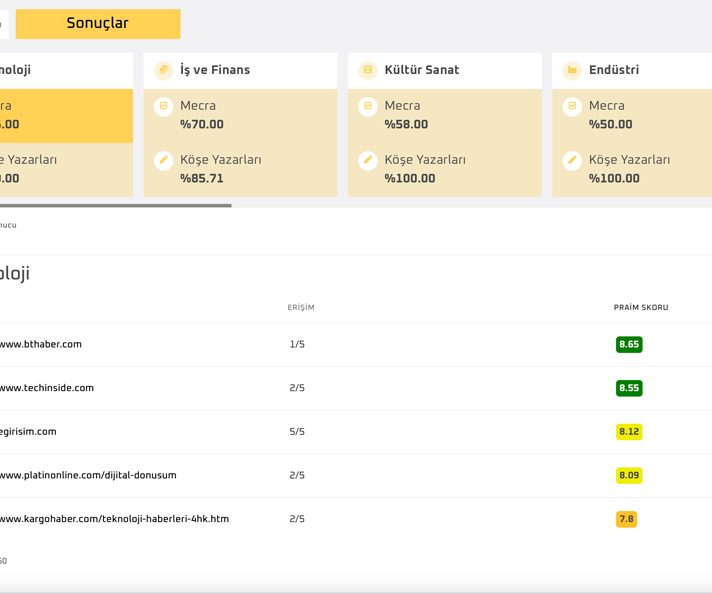Image resolution: width=712 pixels, height=594 pixels.
Task: Click the 2/5 access value for techinside
Action: click(x=297, y=388)
